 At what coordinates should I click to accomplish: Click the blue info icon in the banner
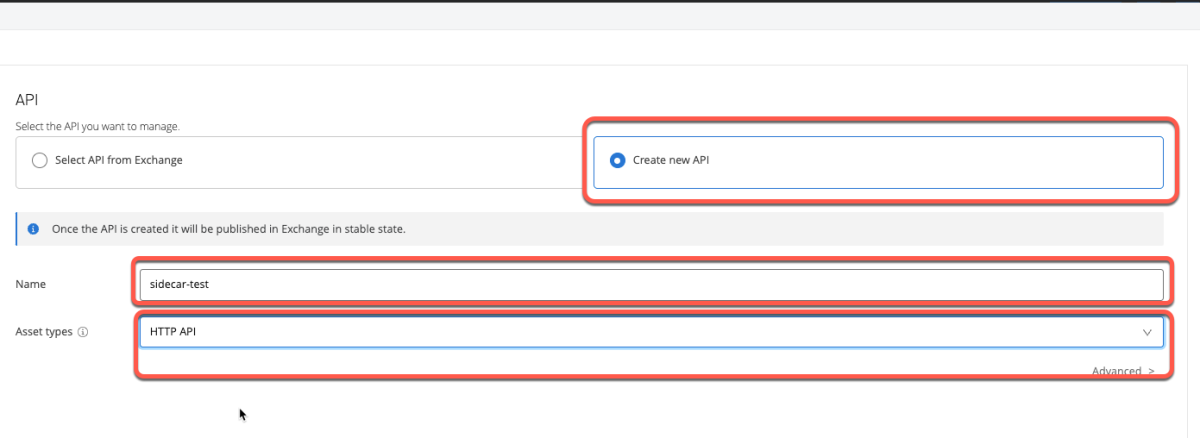(x=33, y=228)
